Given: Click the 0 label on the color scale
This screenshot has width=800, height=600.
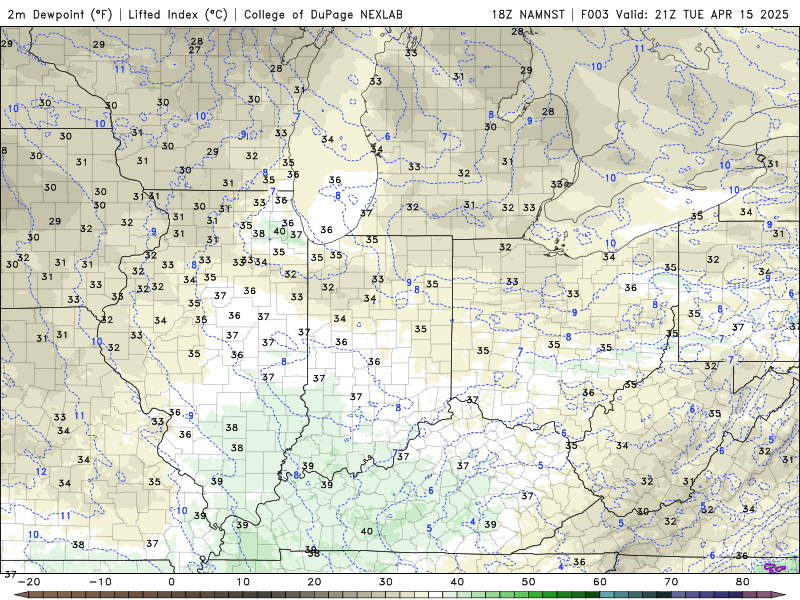Looking at the screenshot, I should pyautogui.click(x=171, y=582).
